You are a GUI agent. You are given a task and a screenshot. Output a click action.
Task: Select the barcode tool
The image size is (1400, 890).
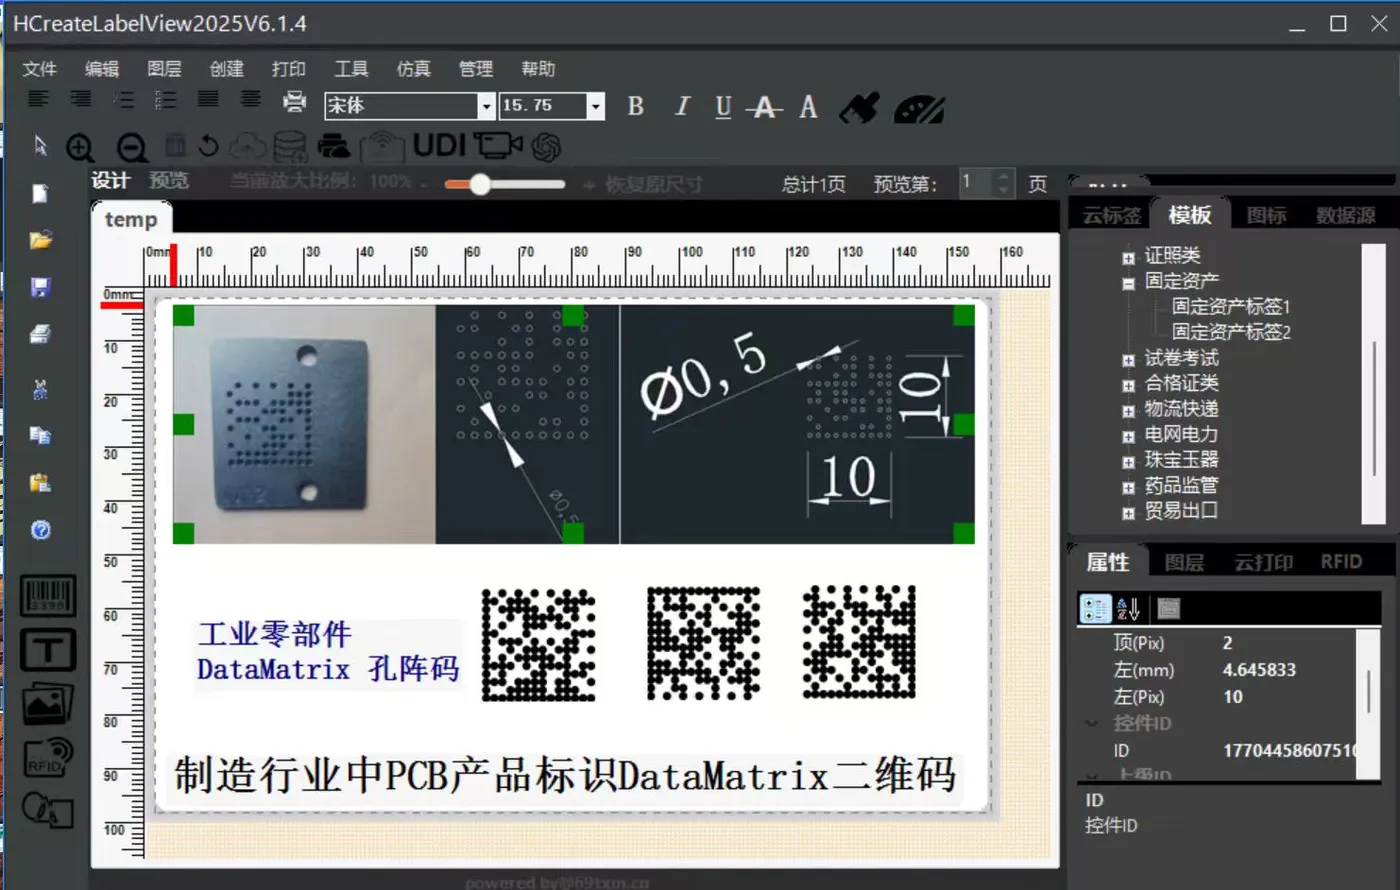point(48,596)
